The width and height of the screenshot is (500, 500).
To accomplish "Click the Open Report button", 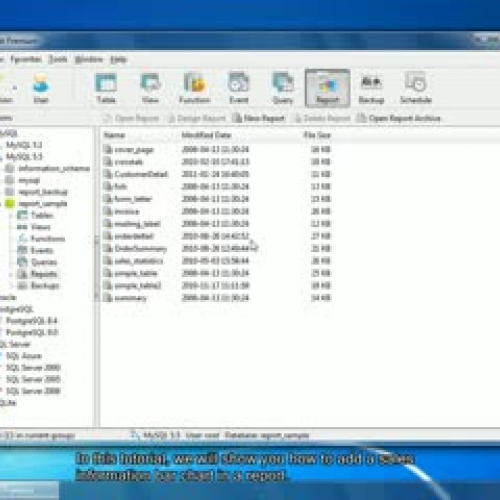I will tap(131, 118).
